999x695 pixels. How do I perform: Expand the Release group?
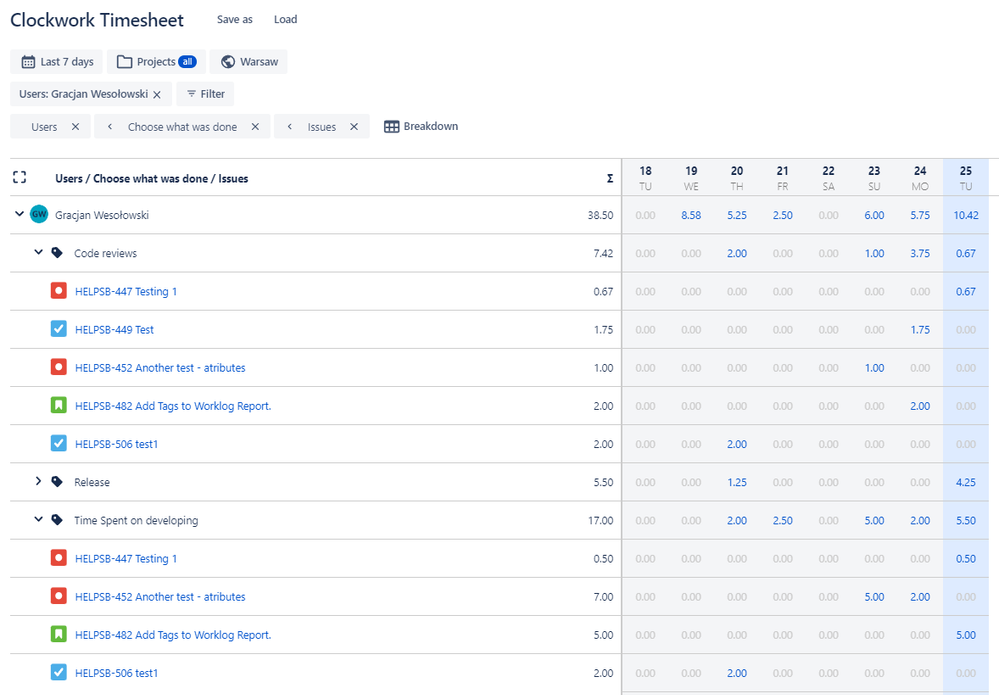click(x=38, y=481)
